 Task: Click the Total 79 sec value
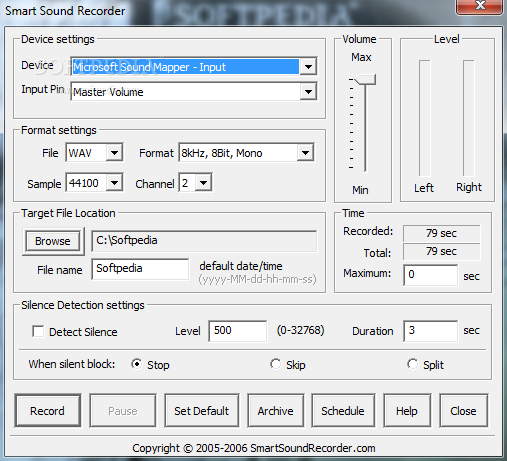pyautogui.click(x=441, y=251)
